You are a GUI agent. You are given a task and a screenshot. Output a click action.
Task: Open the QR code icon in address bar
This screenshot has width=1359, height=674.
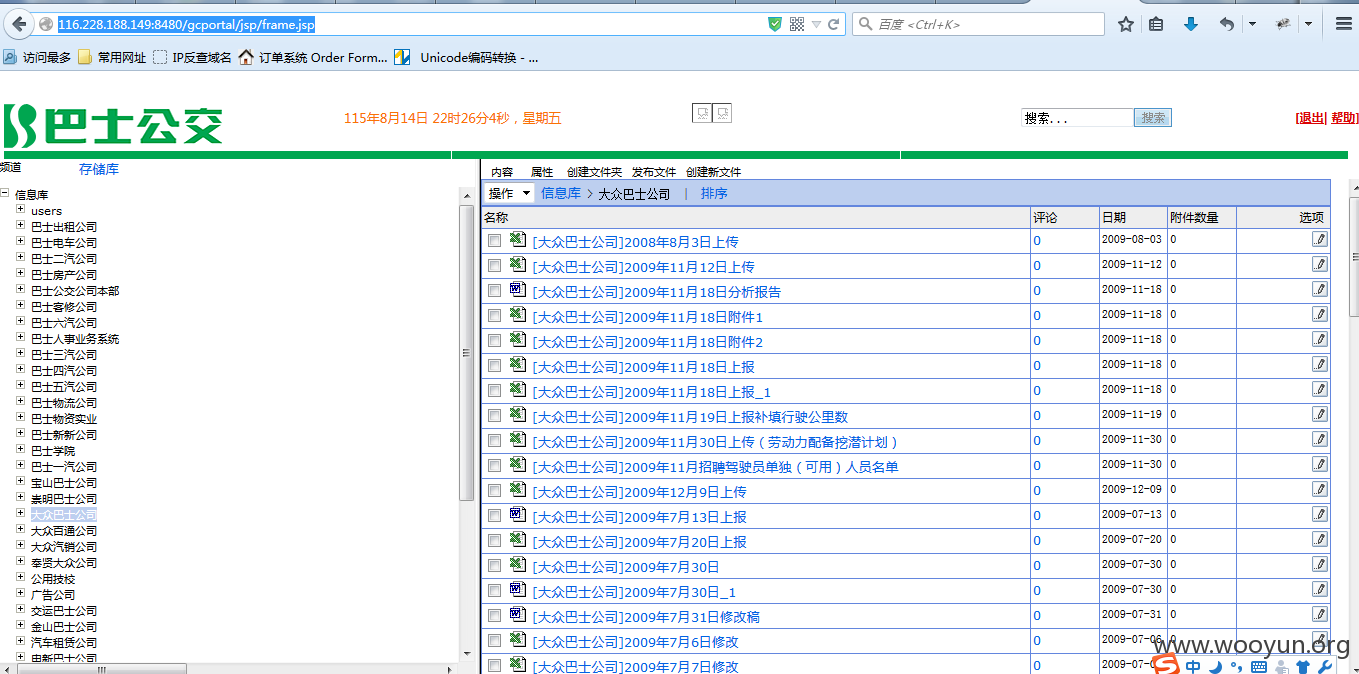797,24
